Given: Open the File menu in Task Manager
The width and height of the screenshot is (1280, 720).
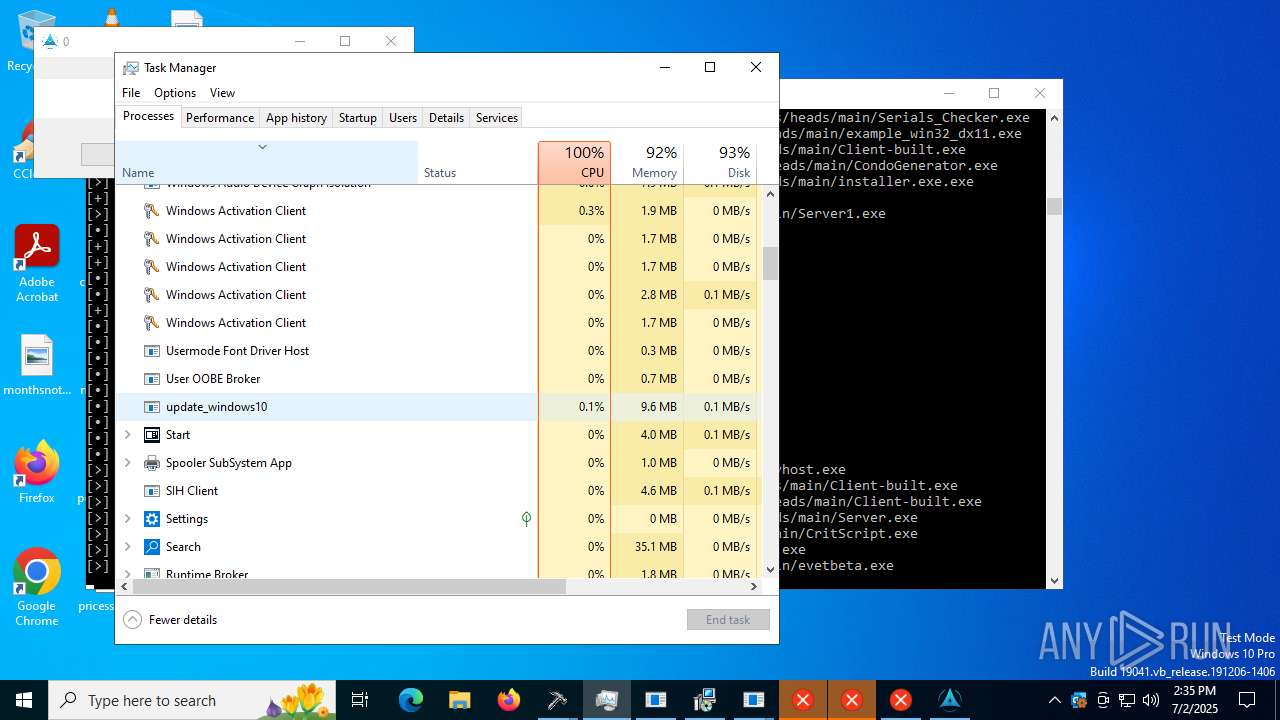Looking at the screenshot, I should point(131,93).
